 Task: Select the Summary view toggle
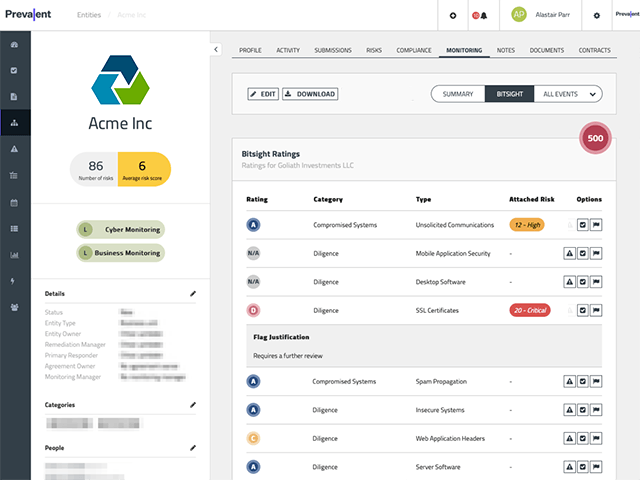pos(458,94)
